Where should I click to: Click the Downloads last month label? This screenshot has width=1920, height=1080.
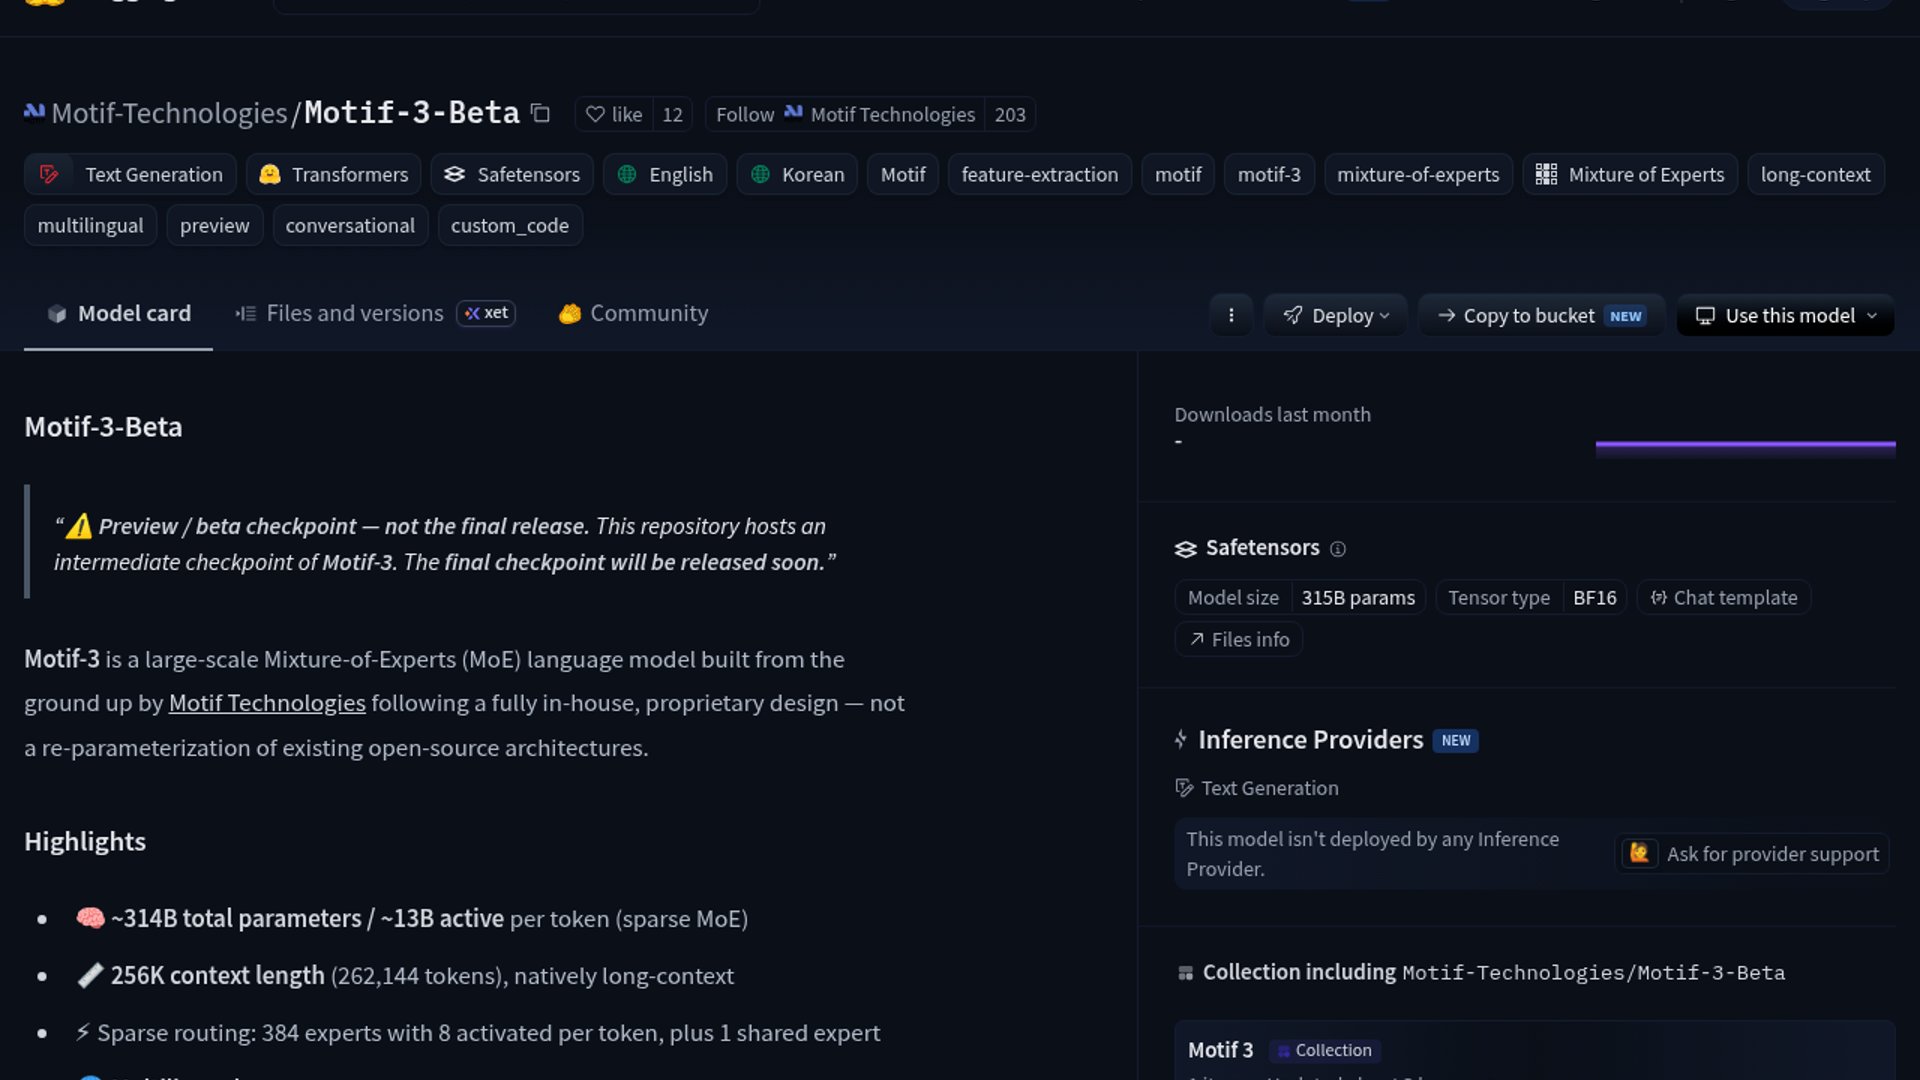(x=1272, y=415)
